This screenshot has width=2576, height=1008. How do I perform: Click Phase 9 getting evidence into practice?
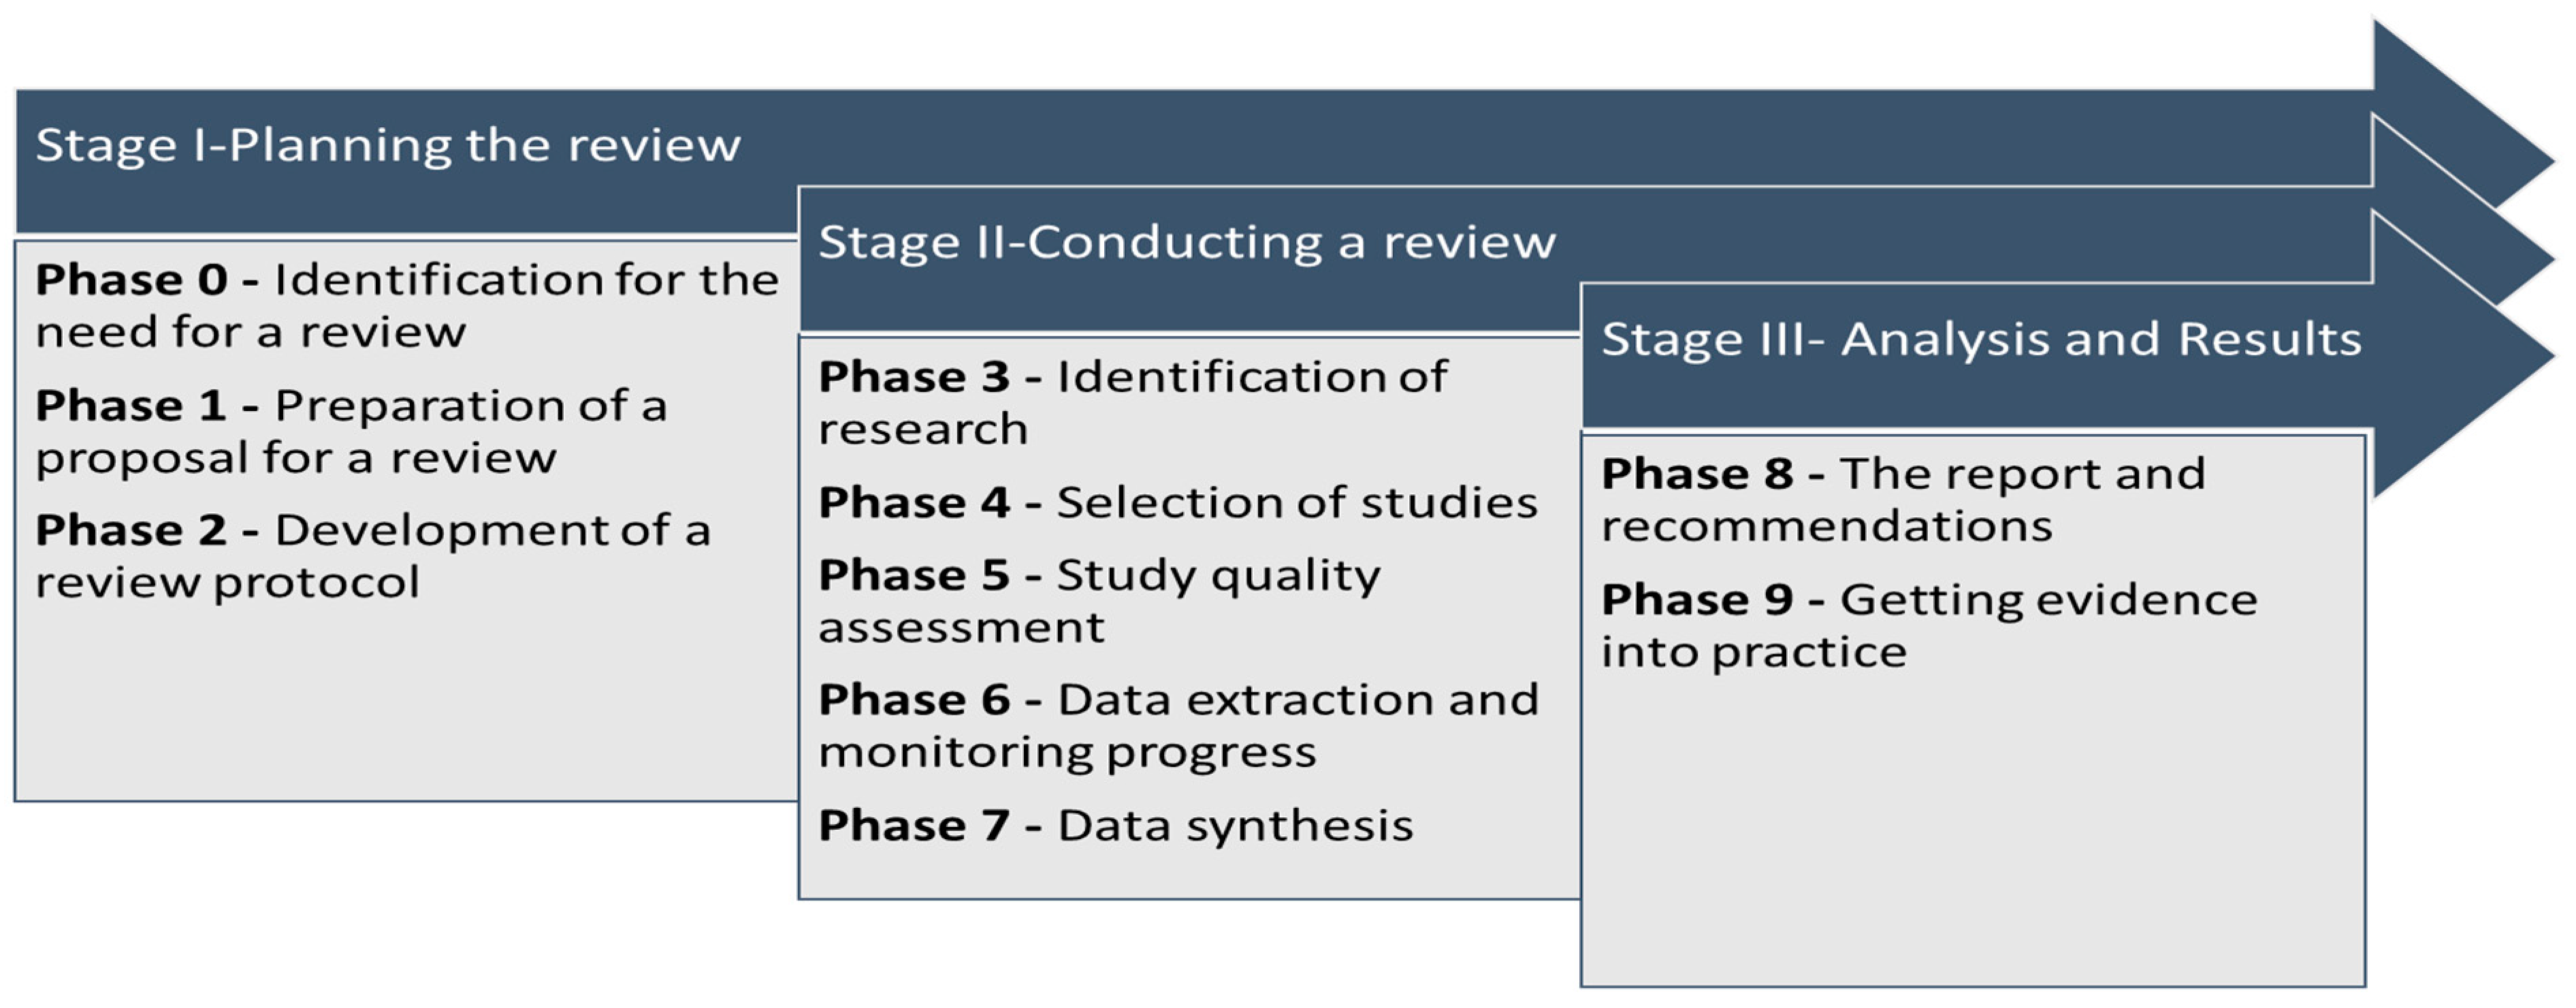(1929, 625)
